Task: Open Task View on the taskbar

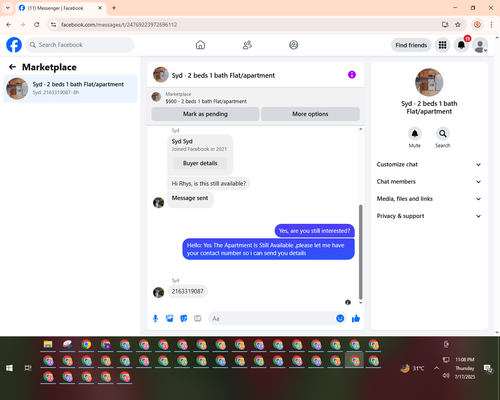Action: point(28,368)
